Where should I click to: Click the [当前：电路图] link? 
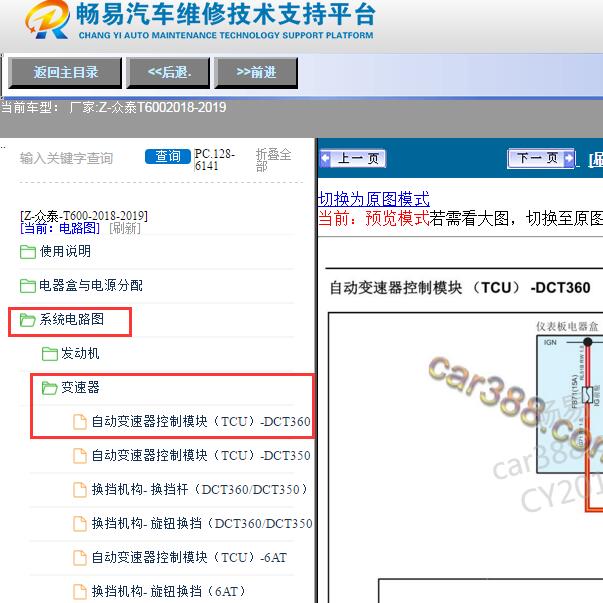(60, 228)
